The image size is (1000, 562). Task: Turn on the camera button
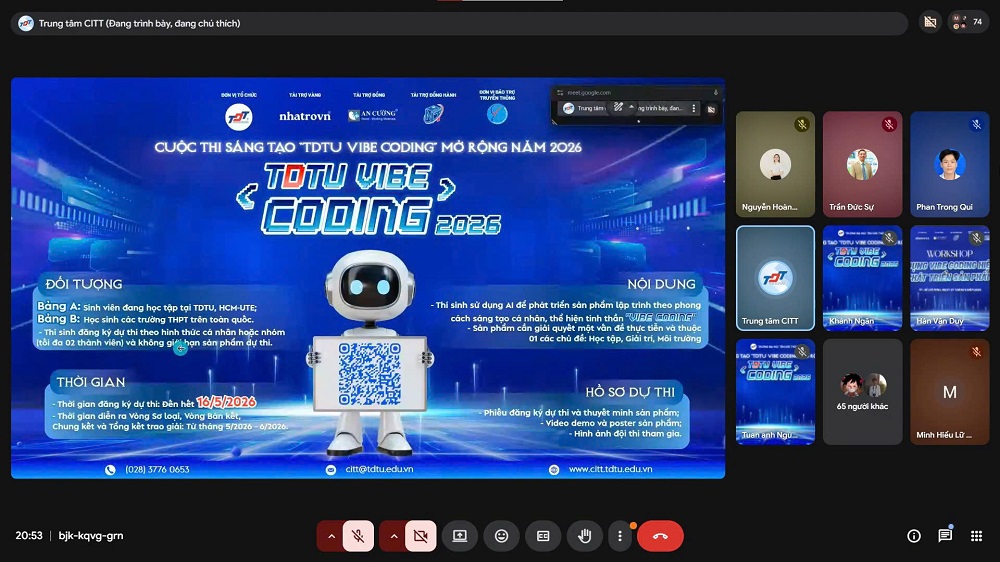pos(420,536)
